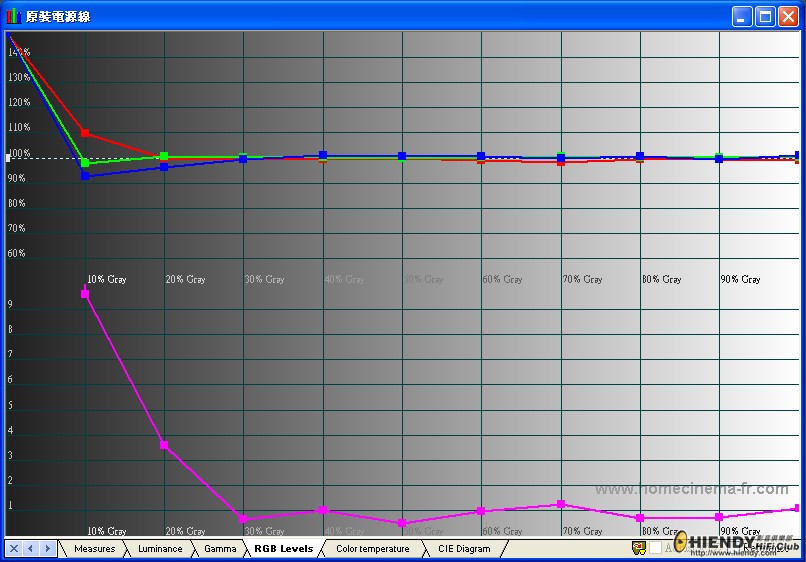Click the colored bars application icon in title bar
Viewport: 806px width, 562px height.
(13, 16)
